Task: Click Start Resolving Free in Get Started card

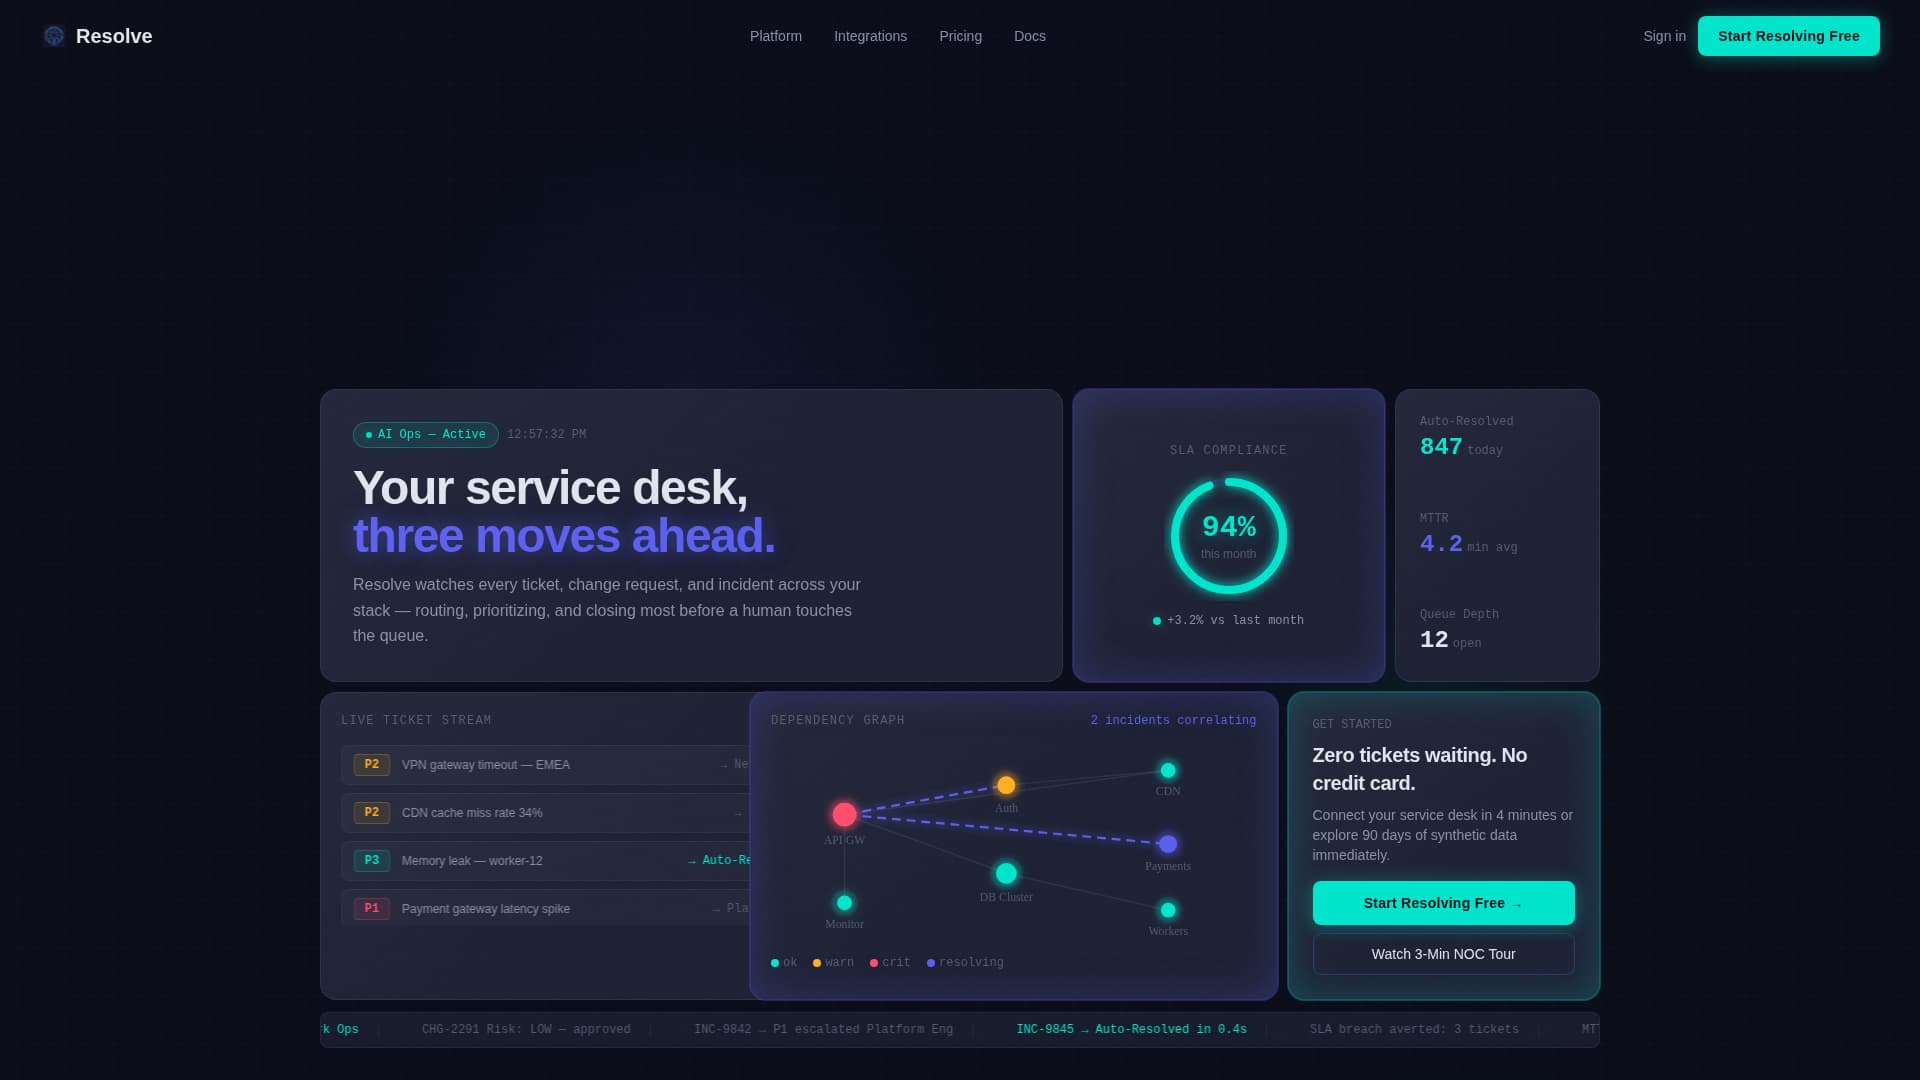Action: 1443,903
